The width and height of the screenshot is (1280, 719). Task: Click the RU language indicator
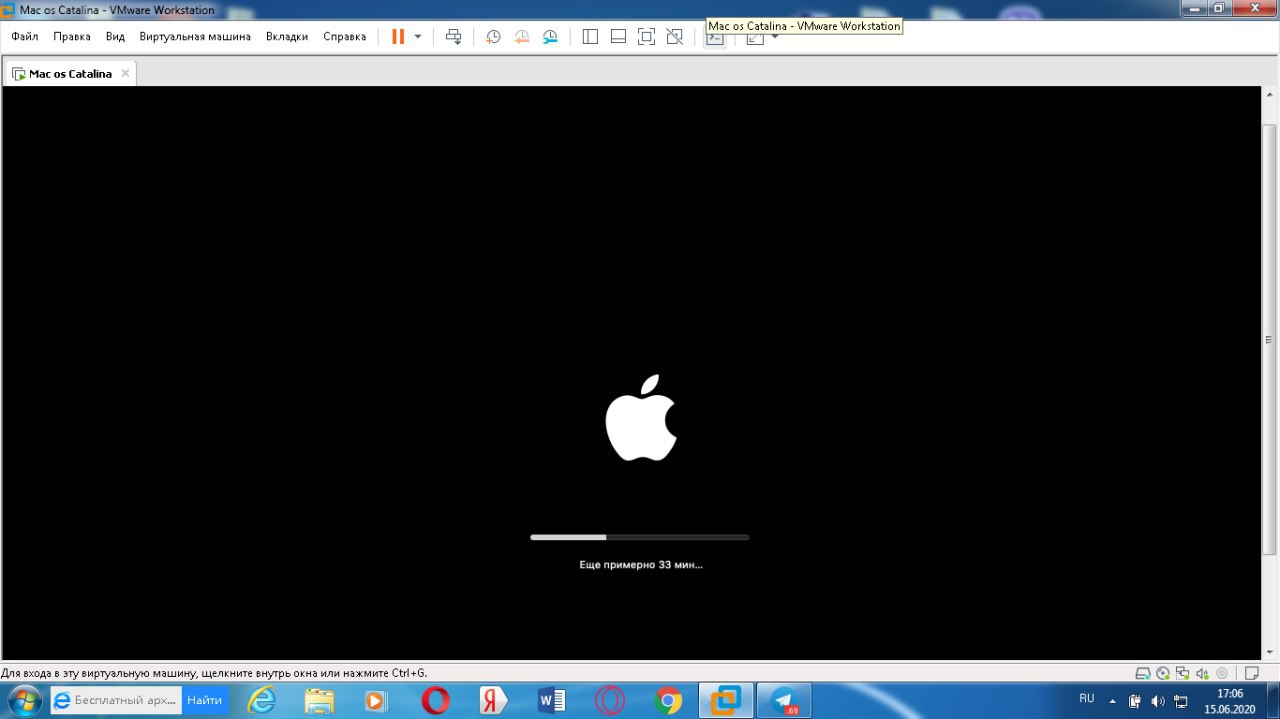(1087, 698)
